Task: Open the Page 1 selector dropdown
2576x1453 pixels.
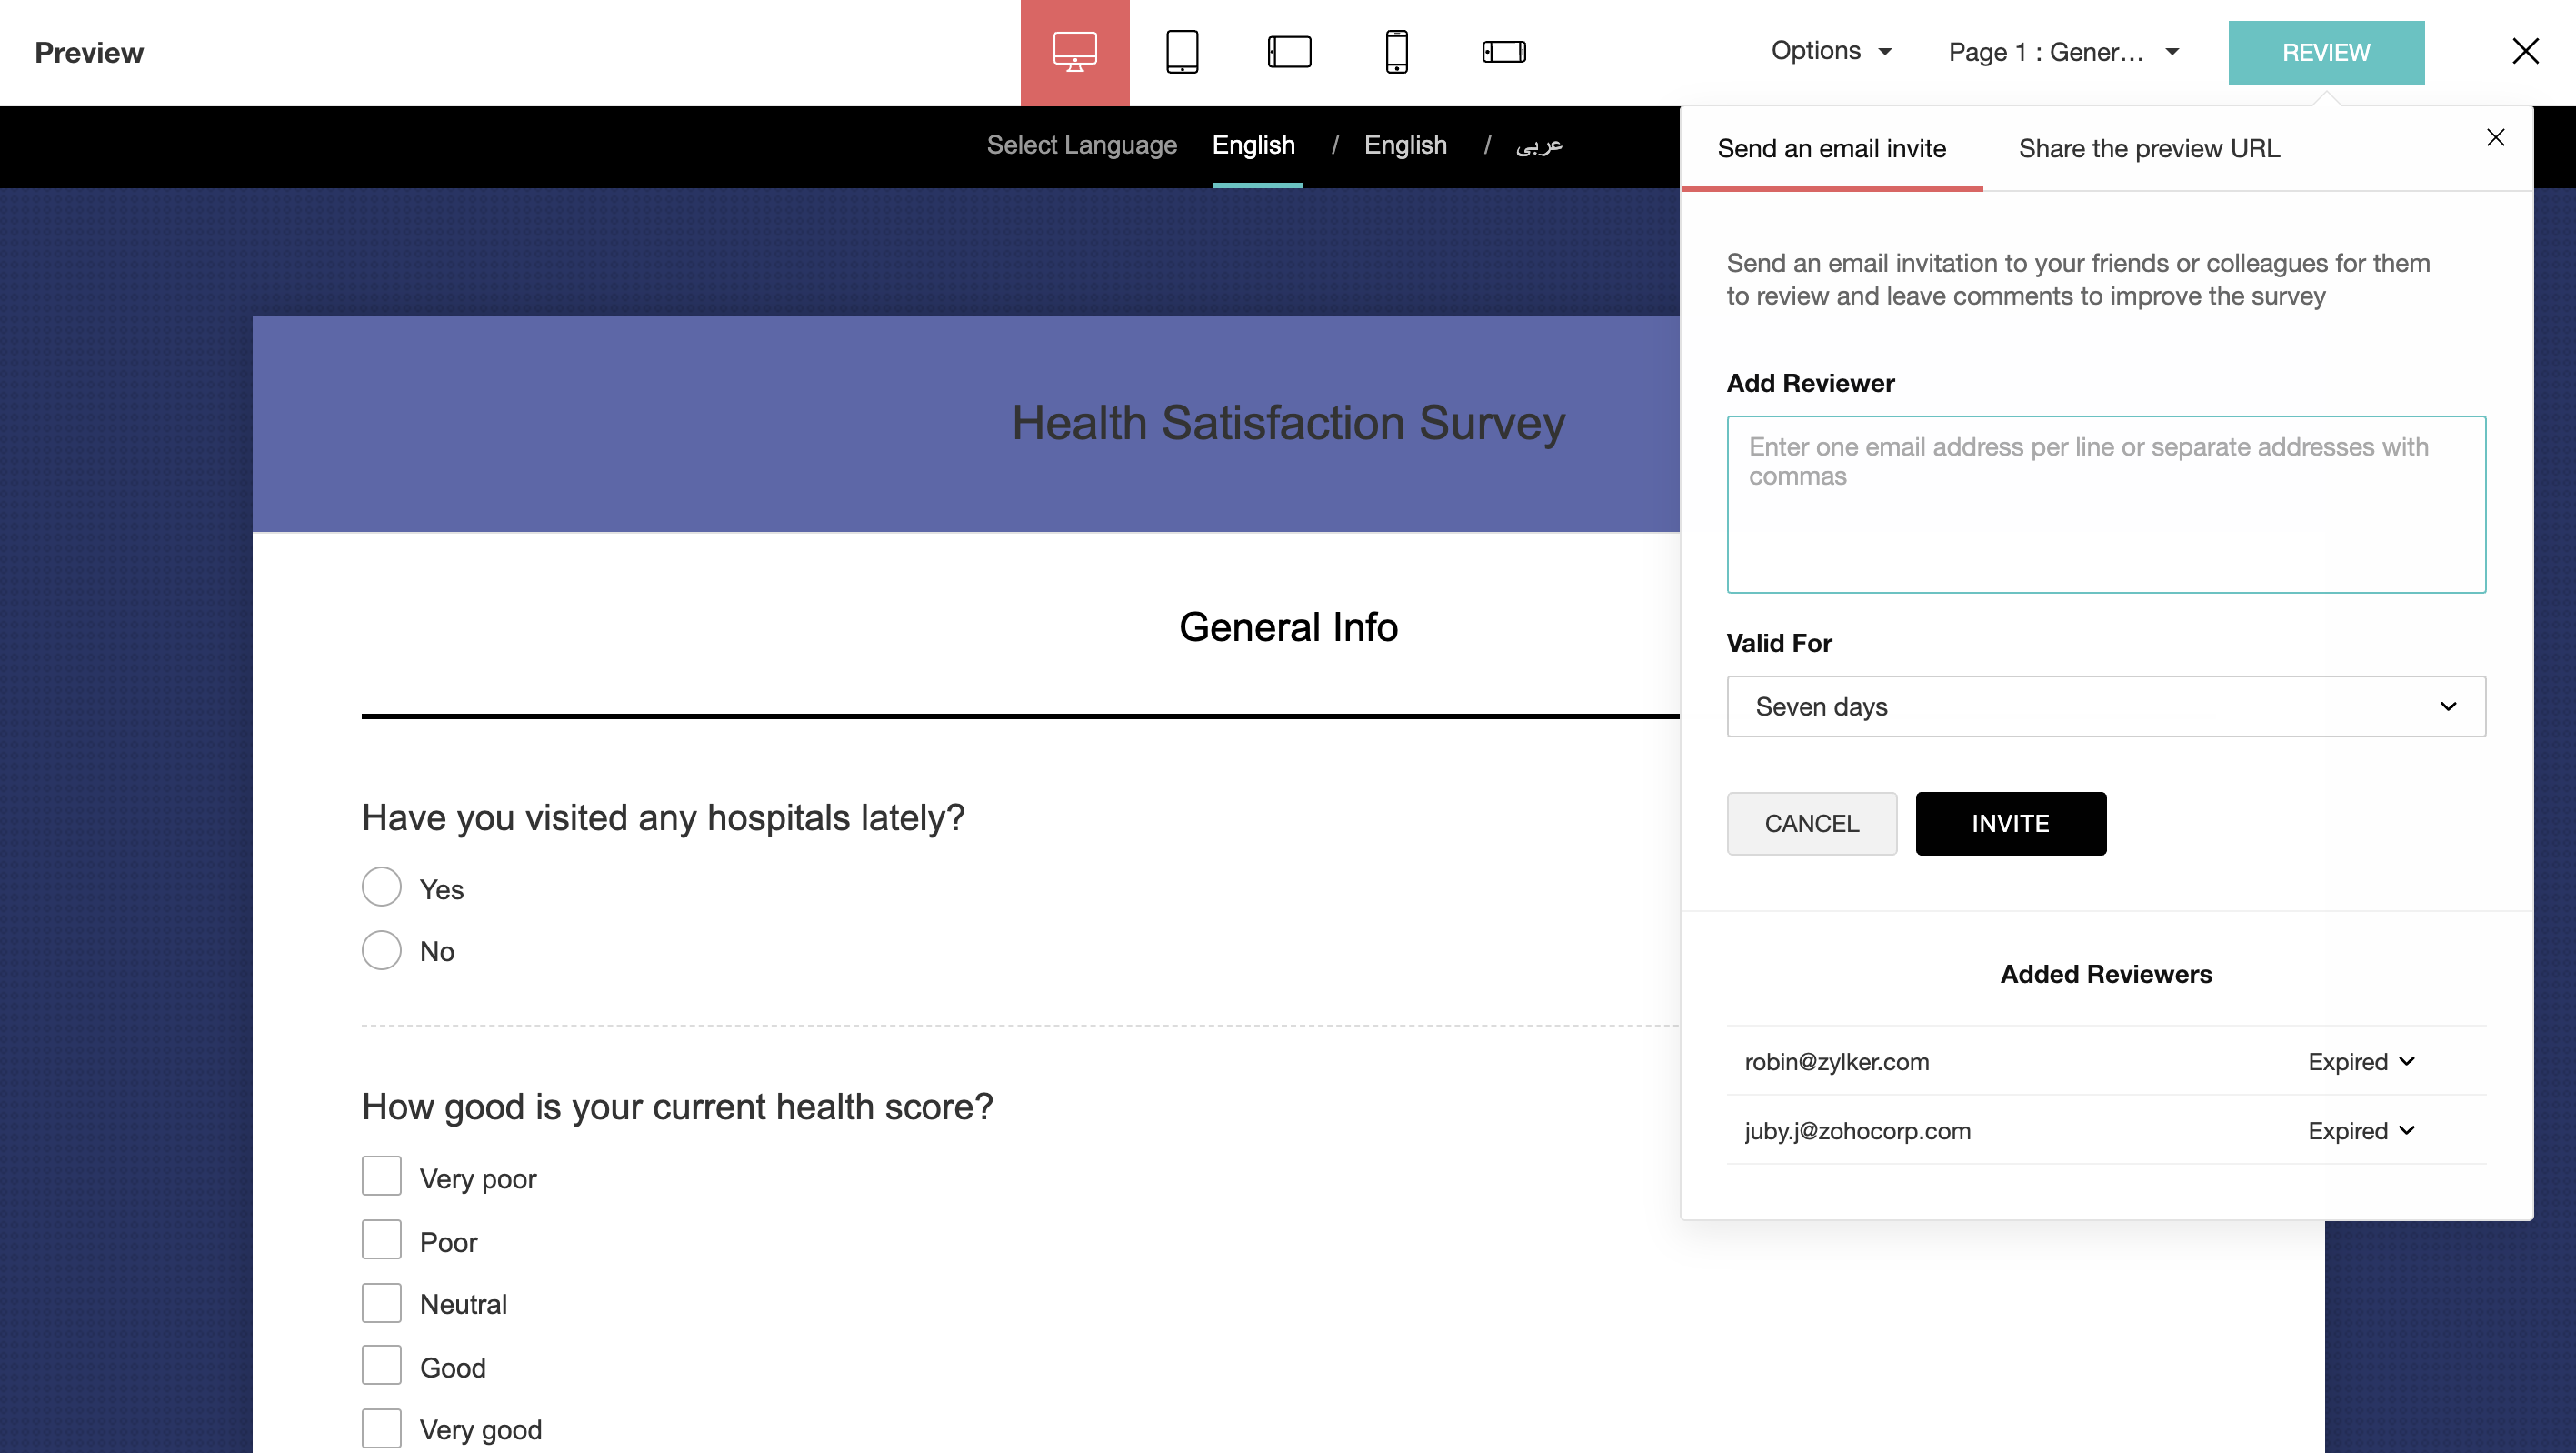Action: tap(2062, 52)
